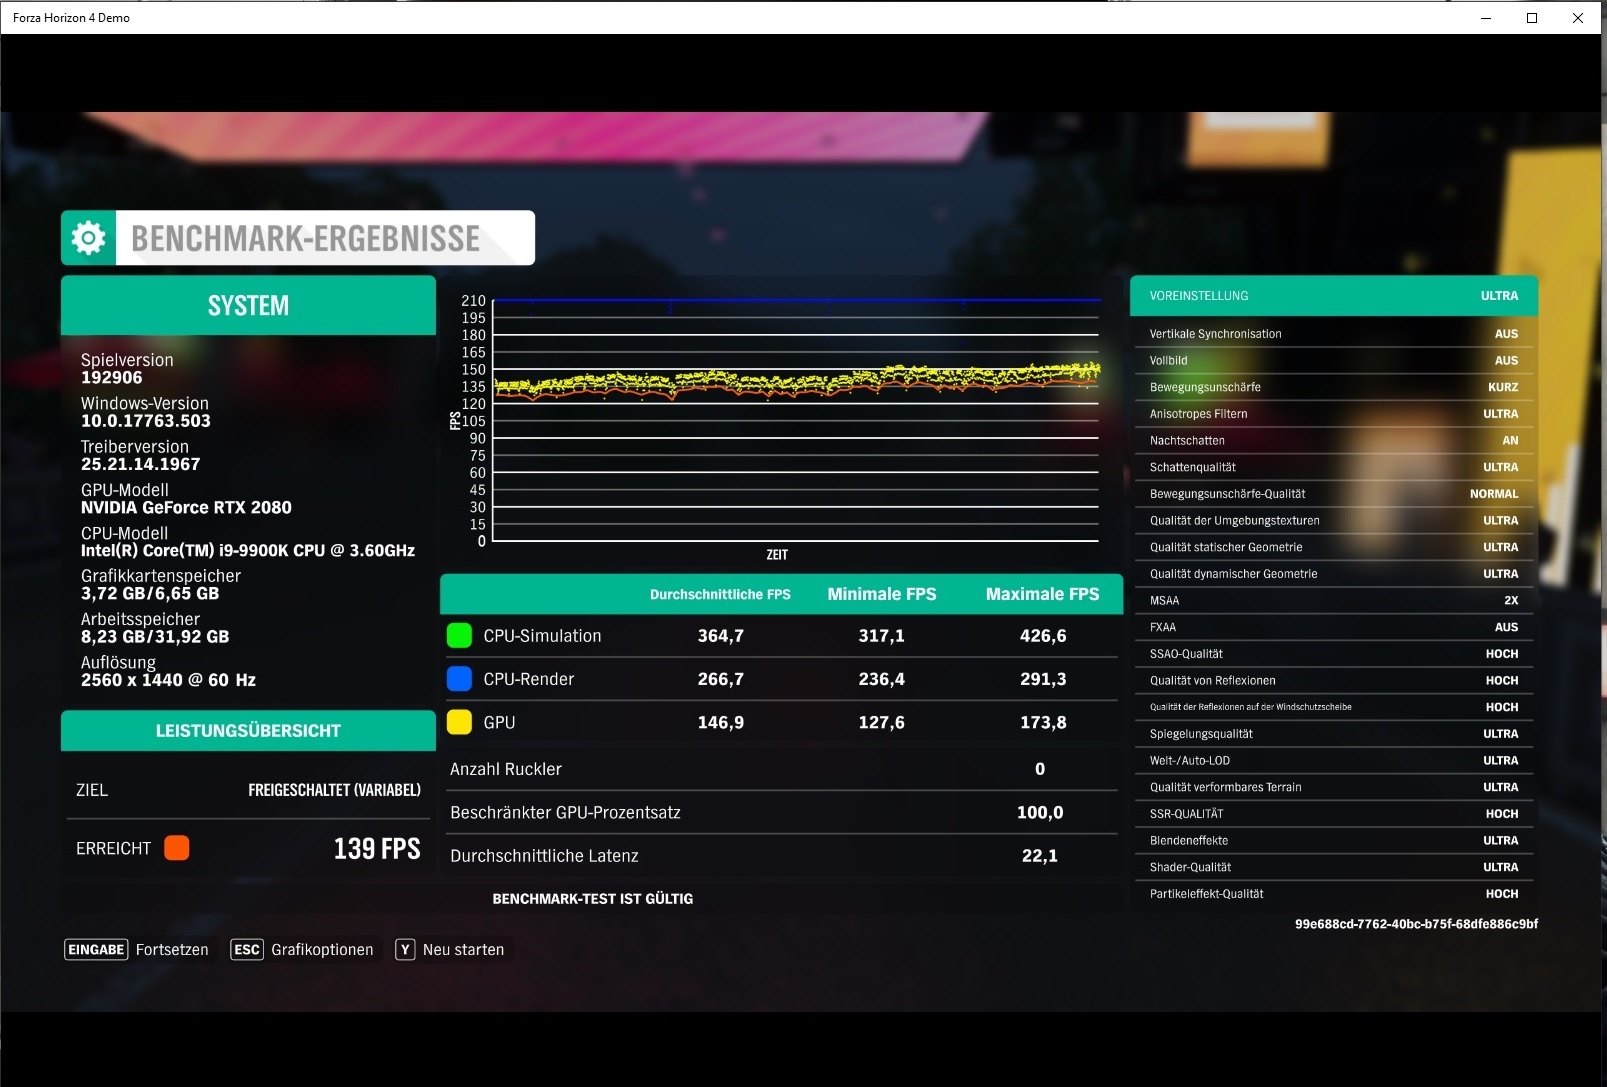Click the Qualität verformbares Terrain row
1607x1087 pixels.
coord(1334,787)
